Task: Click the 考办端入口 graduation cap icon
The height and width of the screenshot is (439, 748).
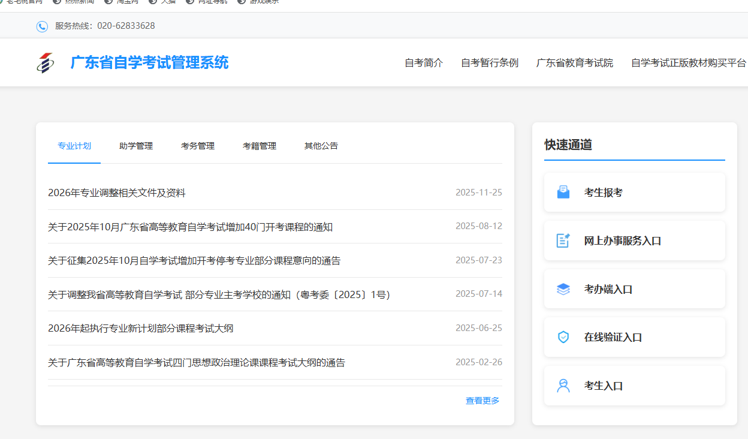Action: 563,289
